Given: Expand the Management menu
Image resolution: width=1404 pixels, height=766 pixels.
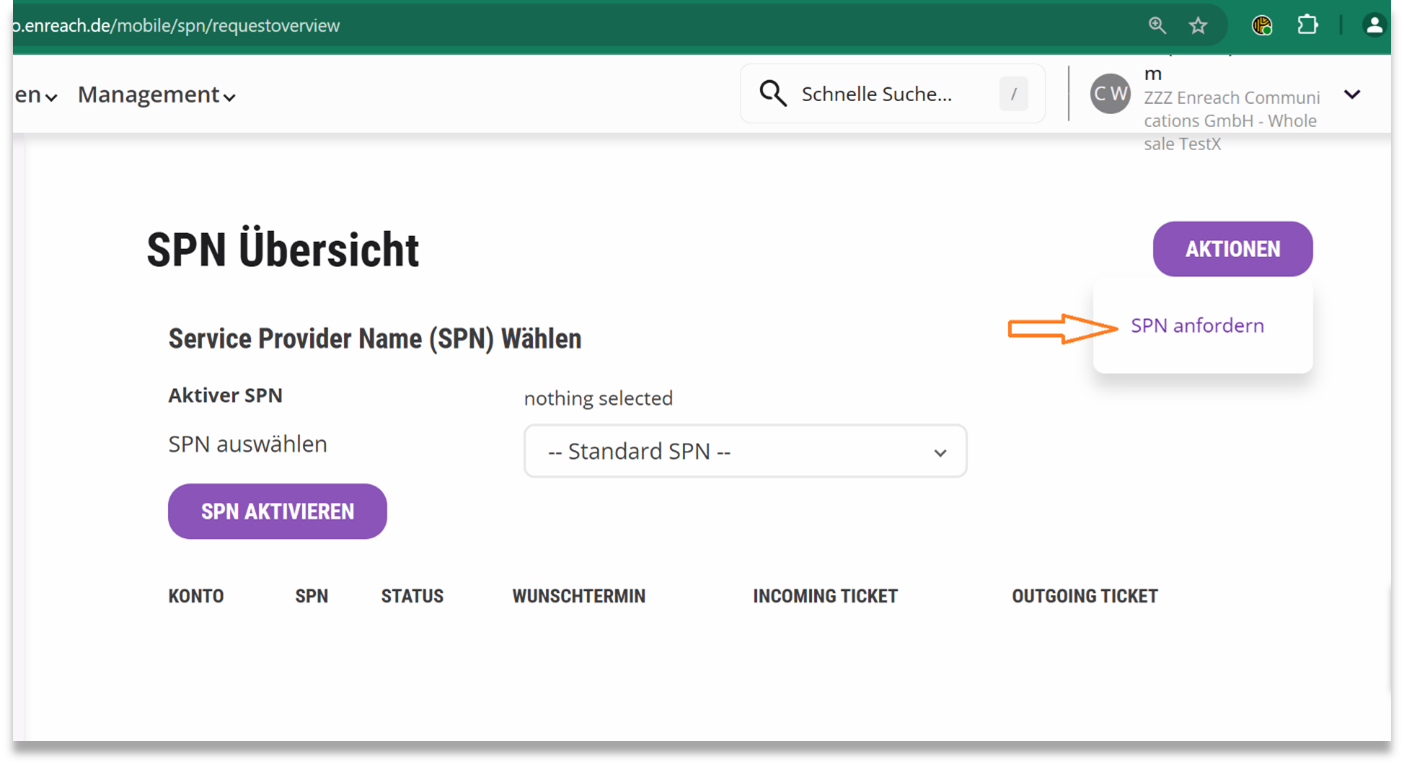Looking at the screenshot, I should [x=156, y=95].
